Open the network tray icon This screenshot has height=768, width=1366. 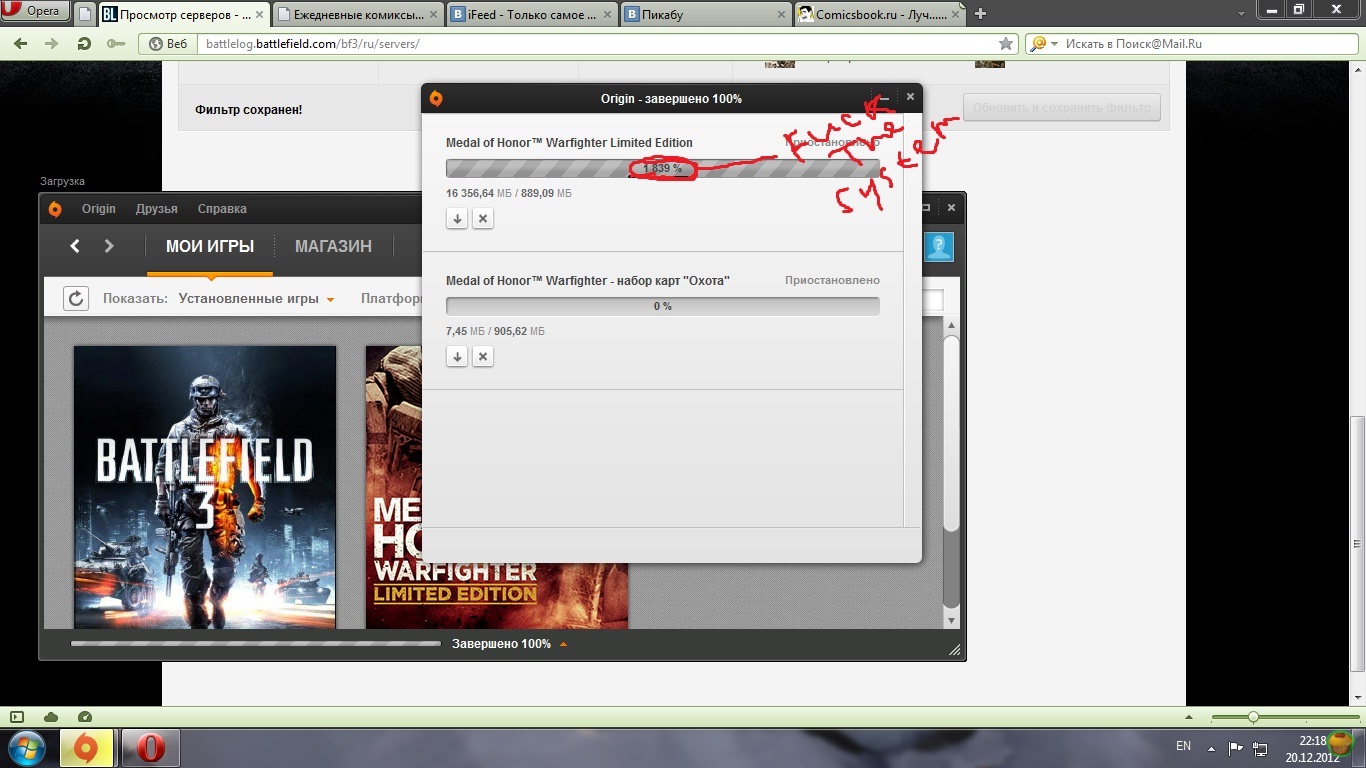tap(1261, 748)
